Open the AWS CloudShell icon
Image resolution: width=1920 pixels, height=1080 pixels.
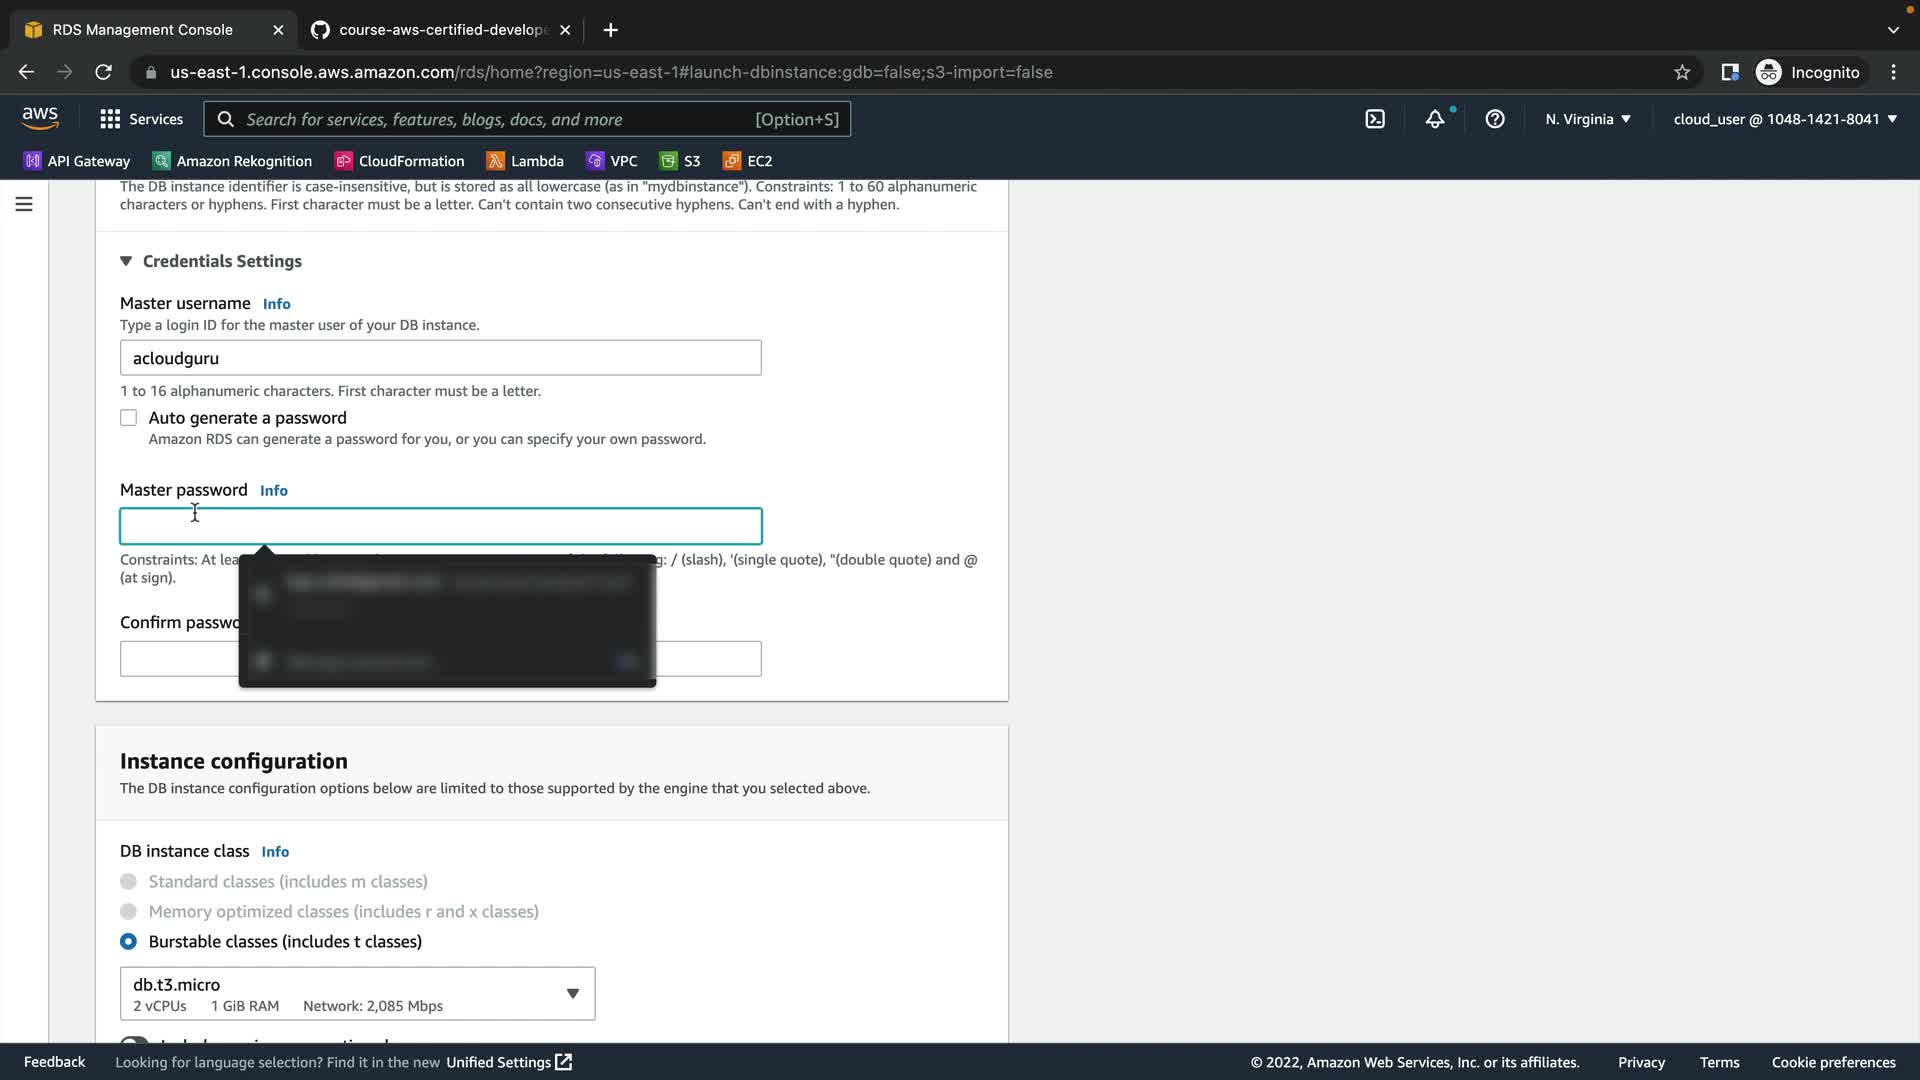(1375, 119)
